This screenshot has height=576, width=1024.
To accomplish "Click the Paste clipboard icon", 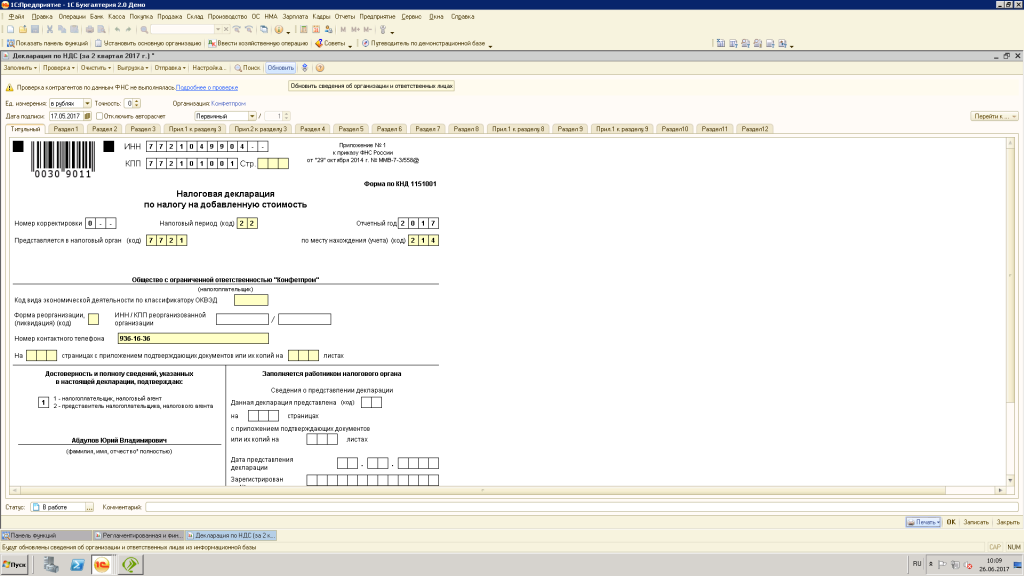I will [74, 29].
